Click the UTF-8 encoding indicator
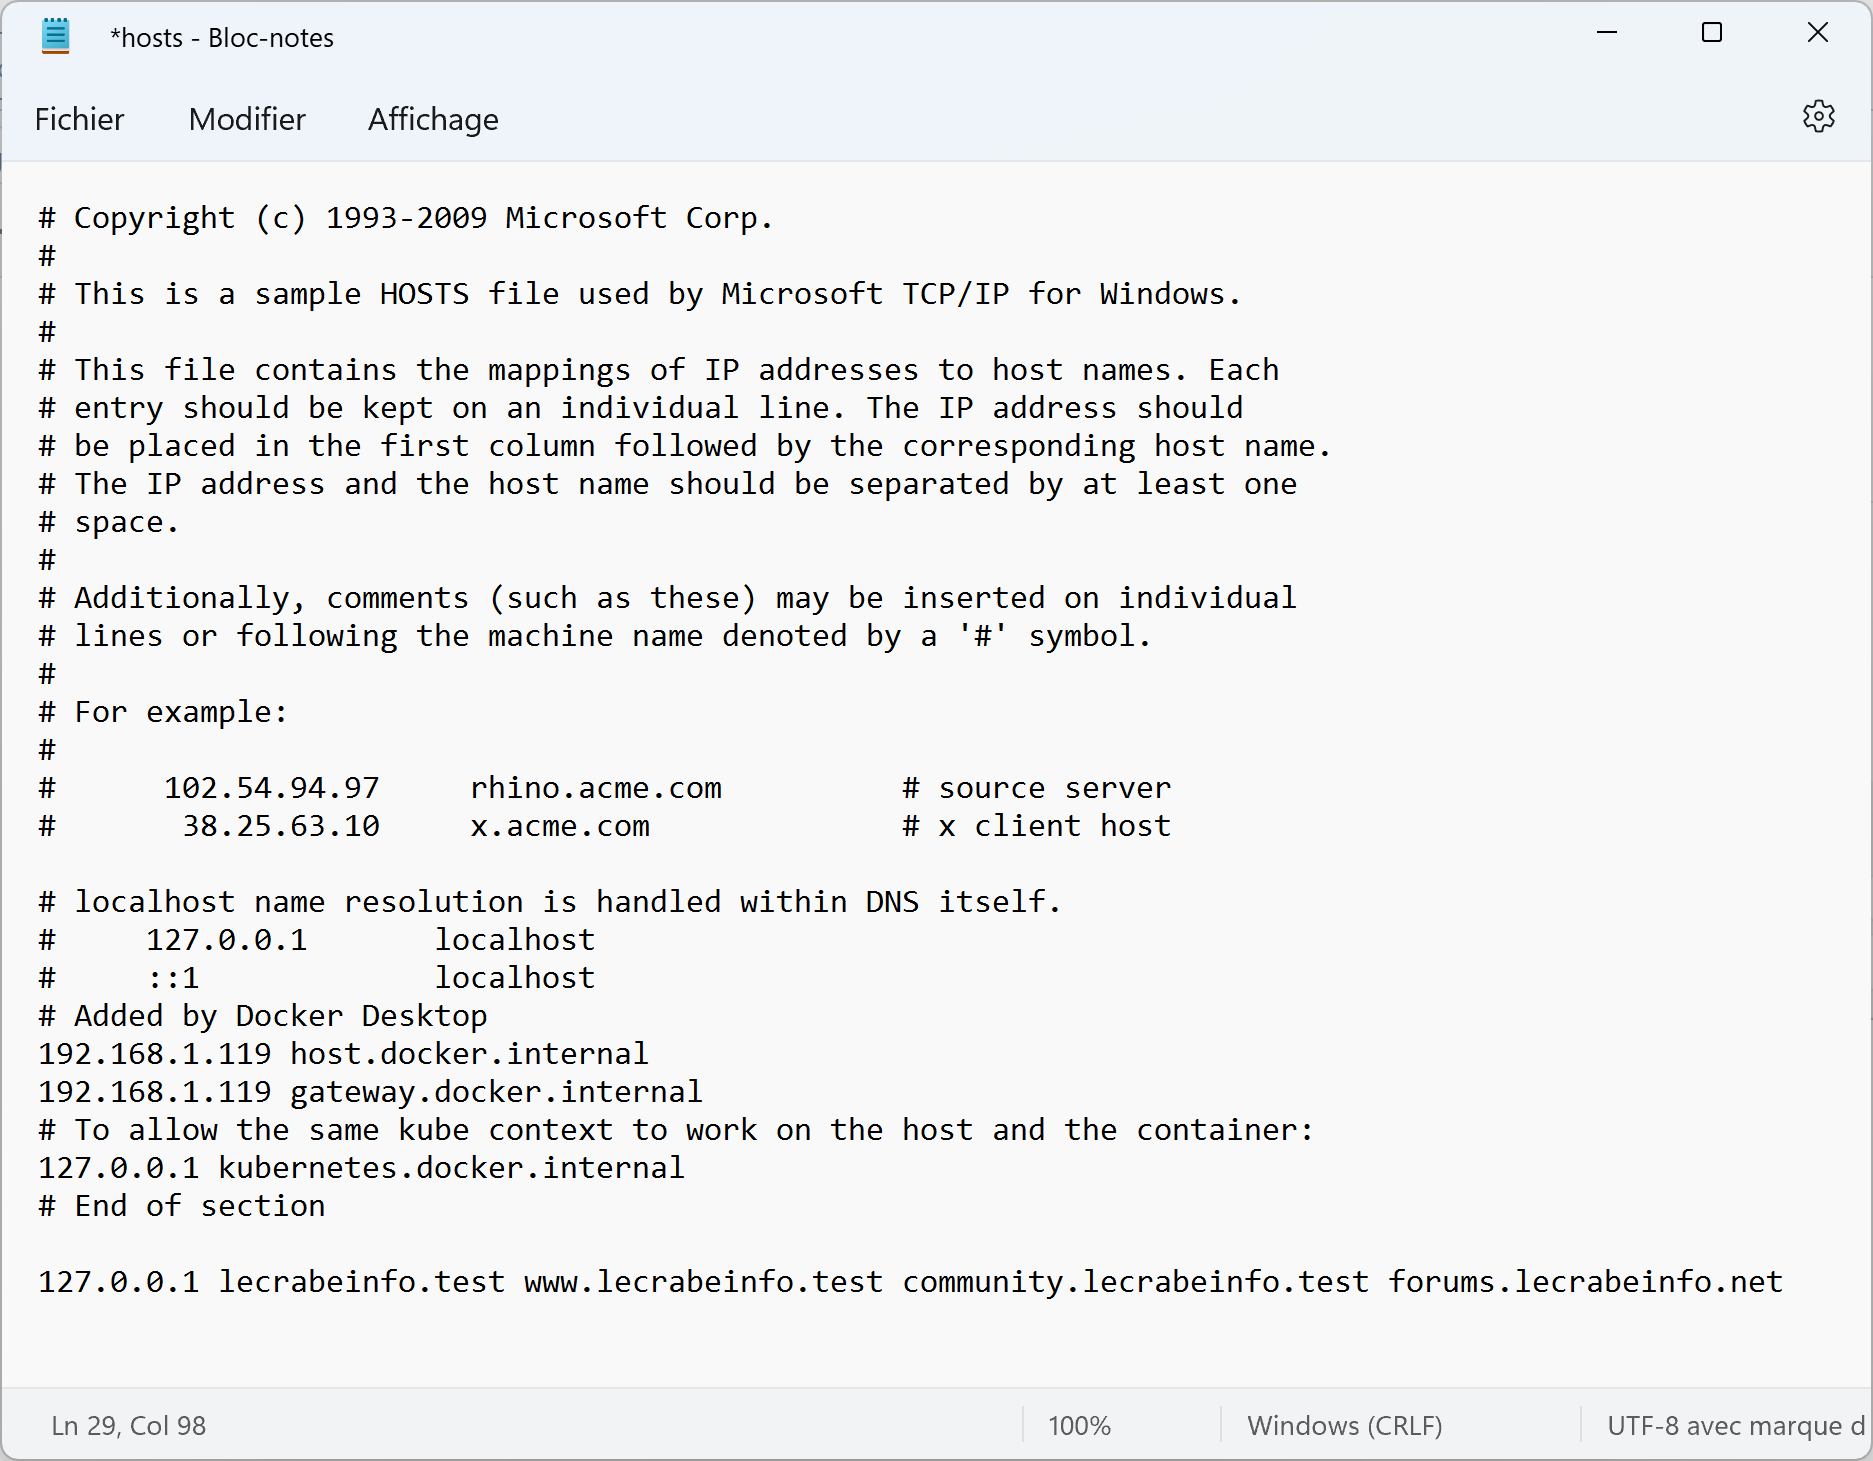This screenshot has height=1461, width=1873. coord(1736,1425)
